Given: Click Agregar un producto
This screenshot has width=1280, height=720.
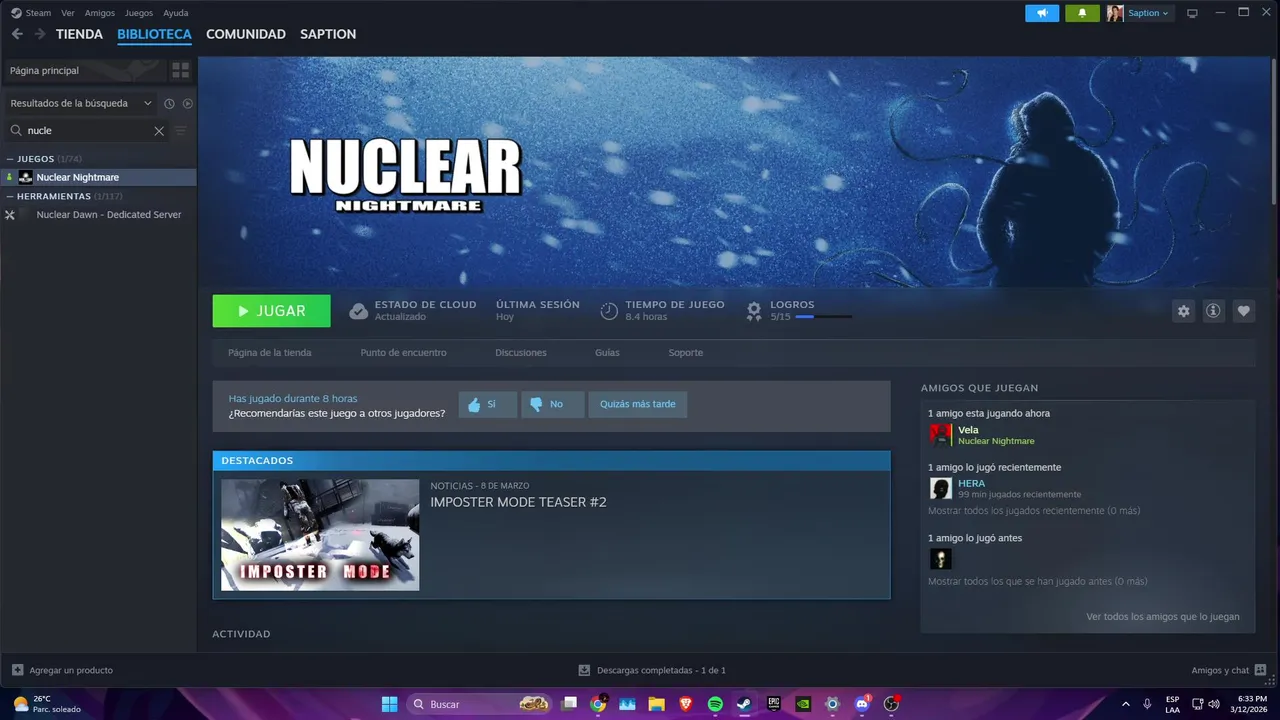Looking at the screenshot, I should [62, 670].
